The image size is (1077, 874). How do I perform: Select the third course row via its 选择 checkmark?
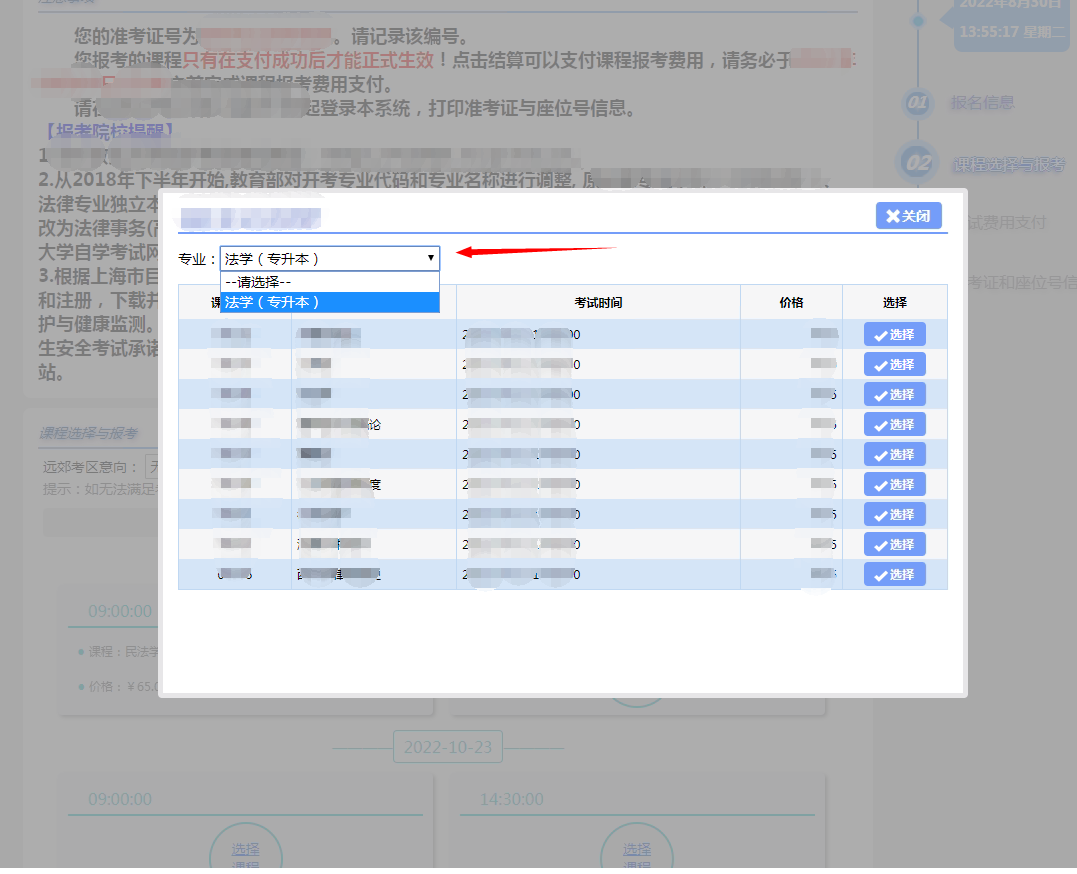894,395
